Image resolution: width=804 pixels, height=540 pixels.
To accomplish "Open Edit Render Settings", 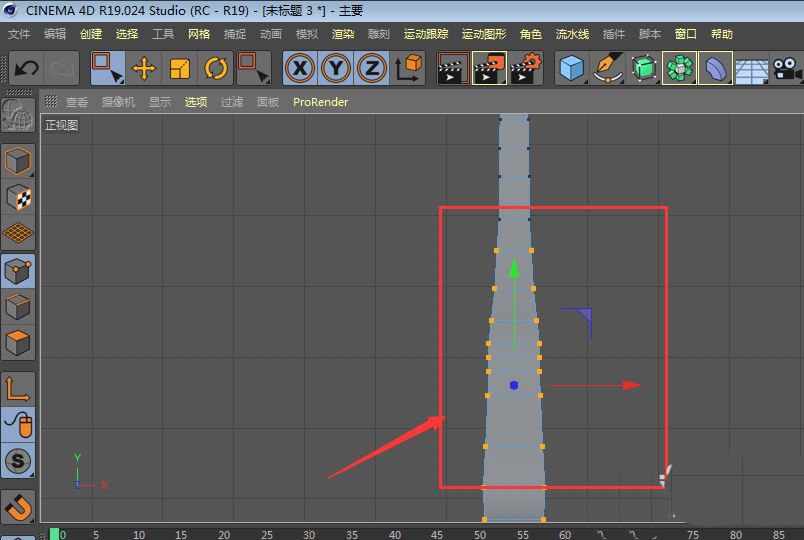I will point(526,68).
